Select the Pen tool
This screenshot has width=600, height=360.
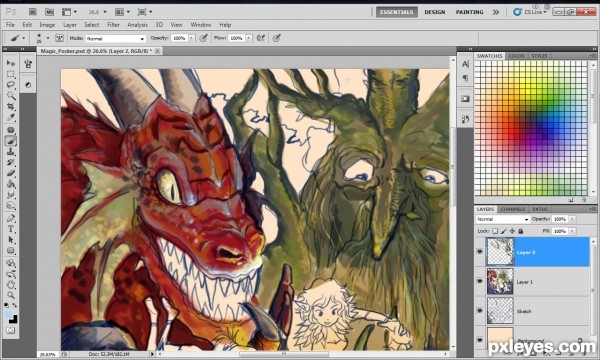11,218
